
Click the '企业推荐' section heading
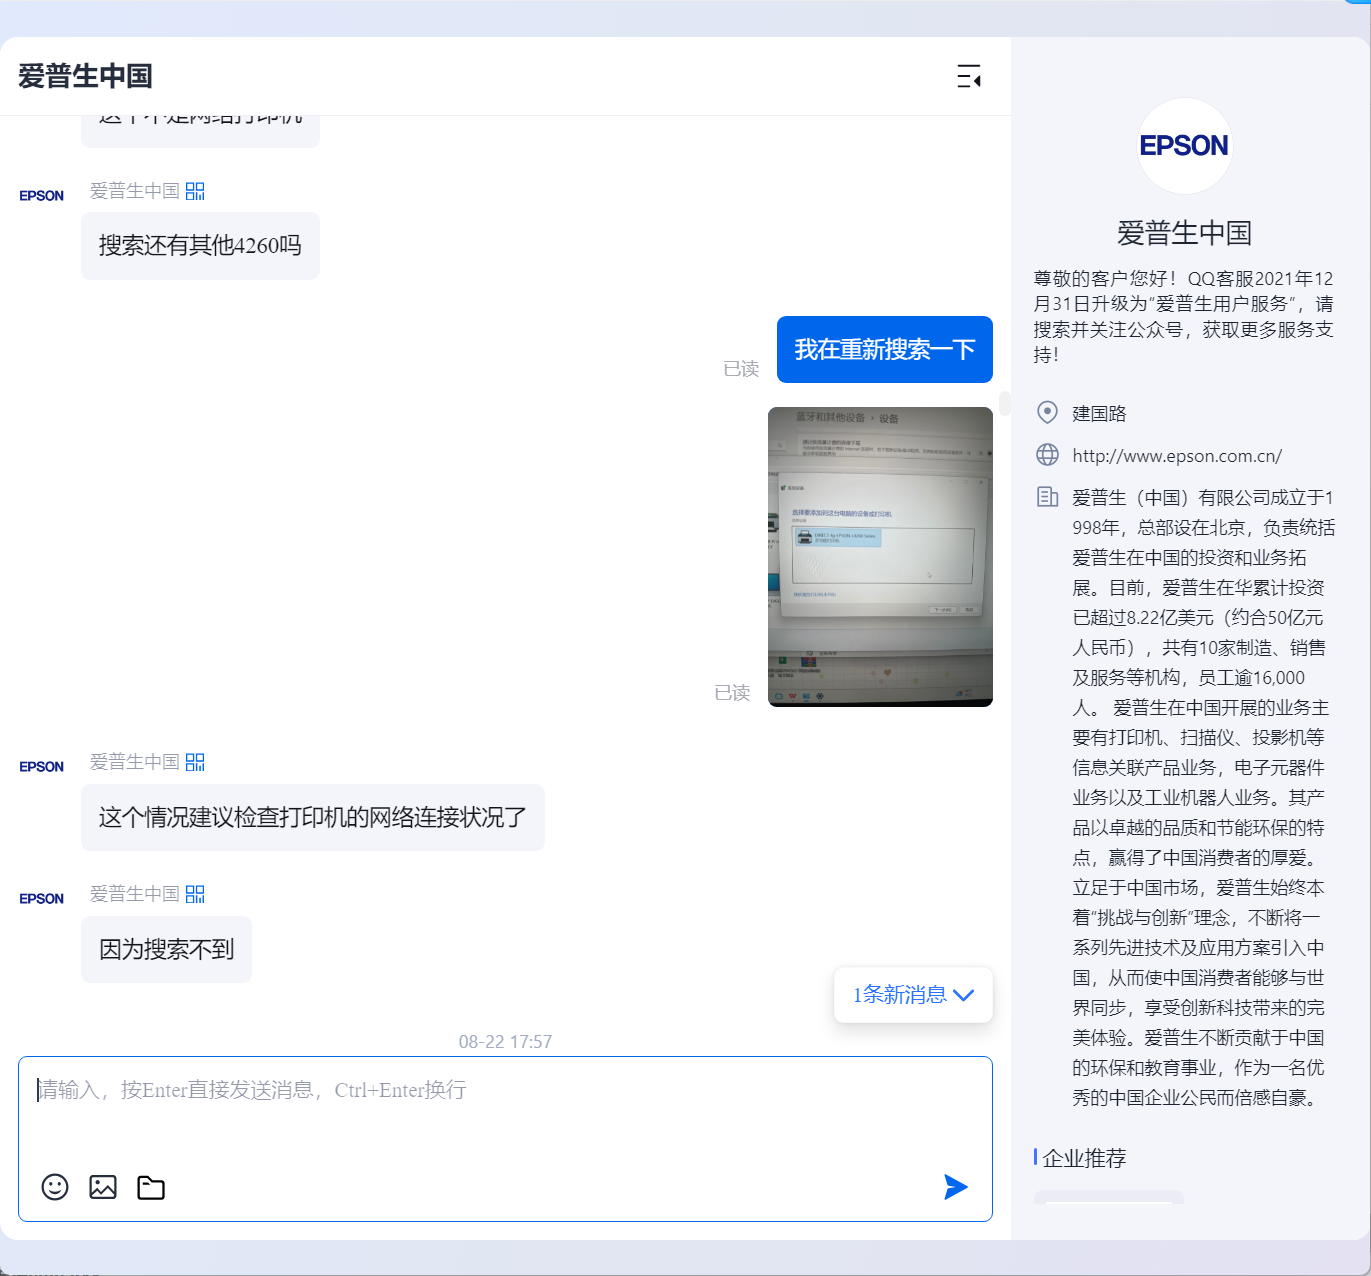pyautogui.click(x=1084, y=1158)
